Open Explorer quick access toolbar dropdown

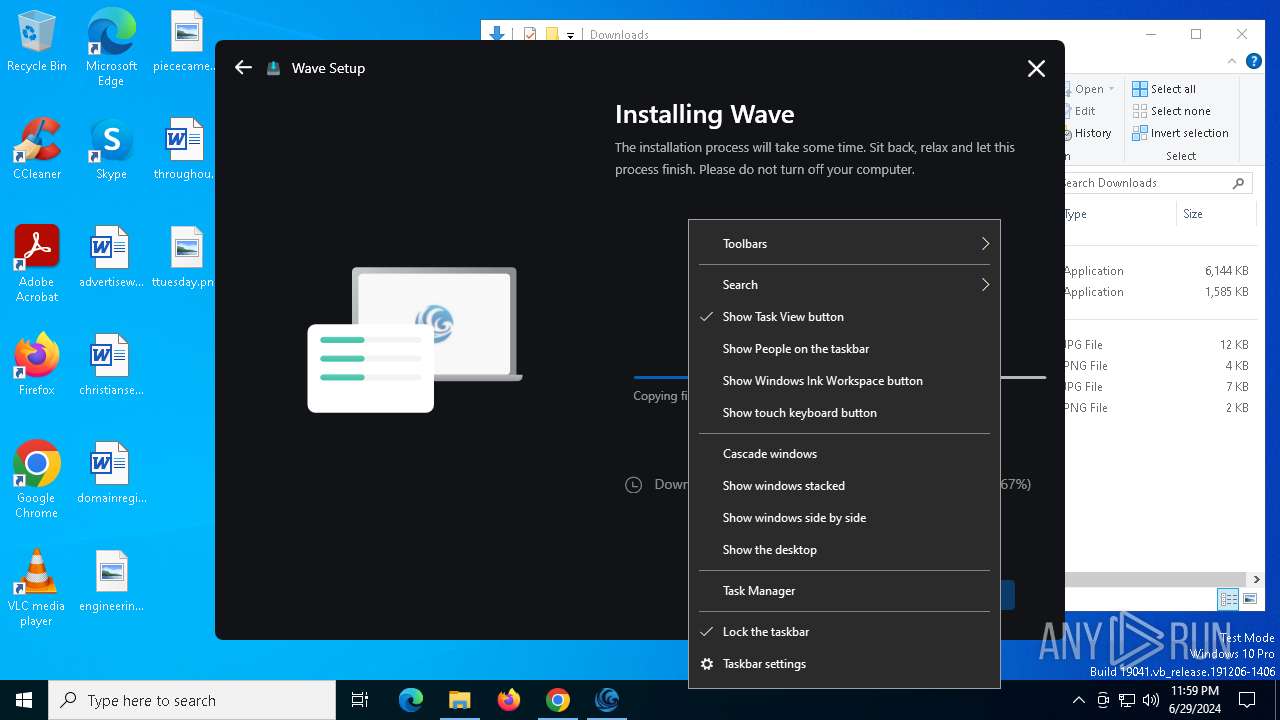pos(570,35)
